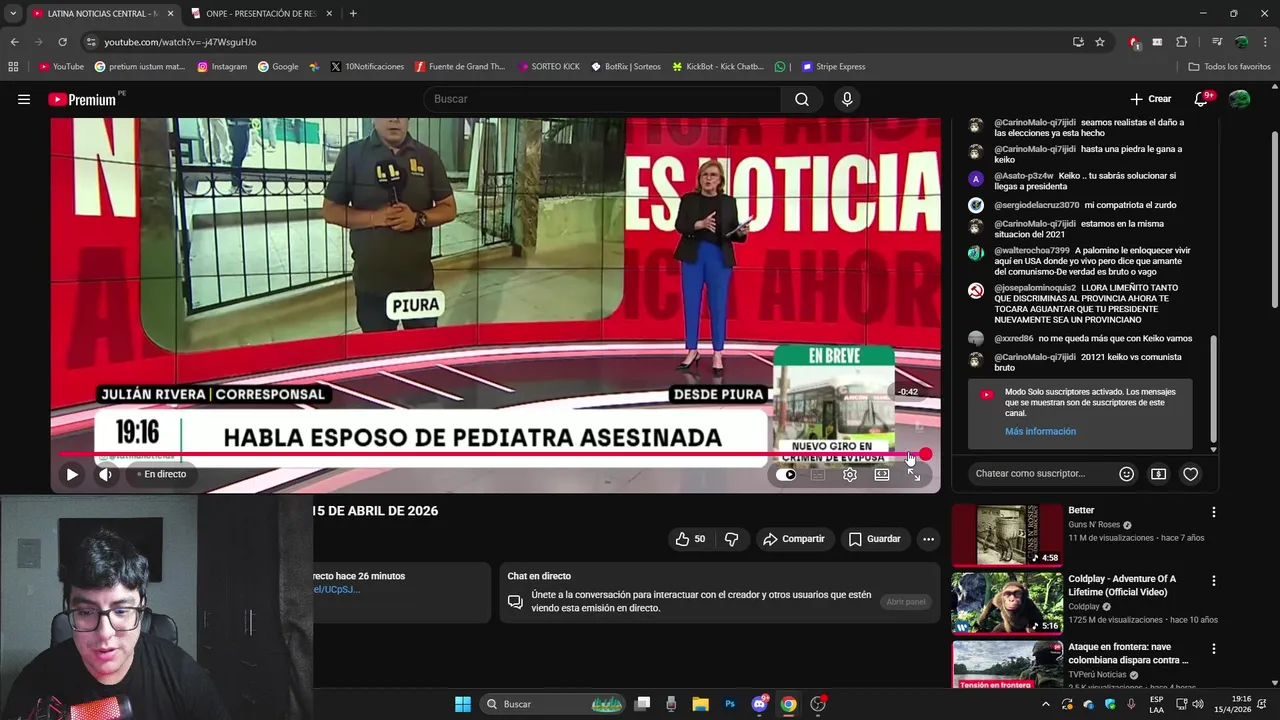Open Photoshop from the taskbar
Viewport: 1280px width, 720px height.
click(x=730, y=704)
